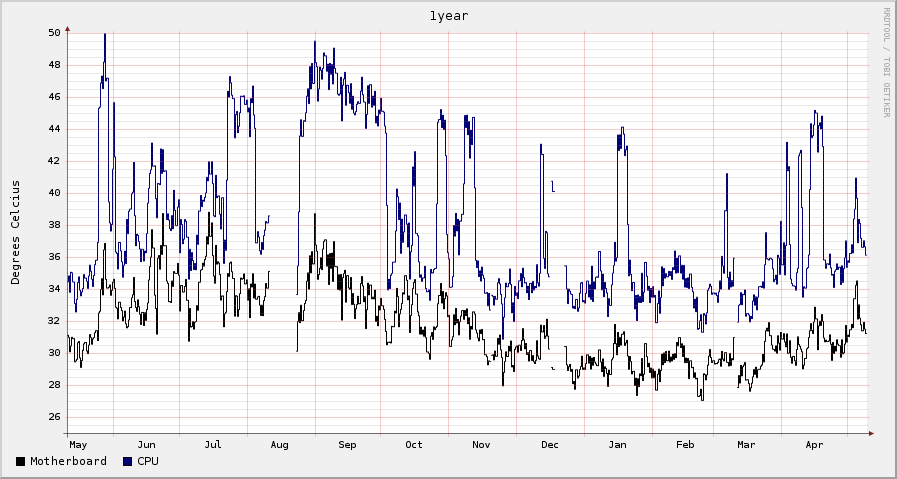Click the Nov label on the time axis
The image size is (897, 479).
pyautogui.click(x=482, y=444)
